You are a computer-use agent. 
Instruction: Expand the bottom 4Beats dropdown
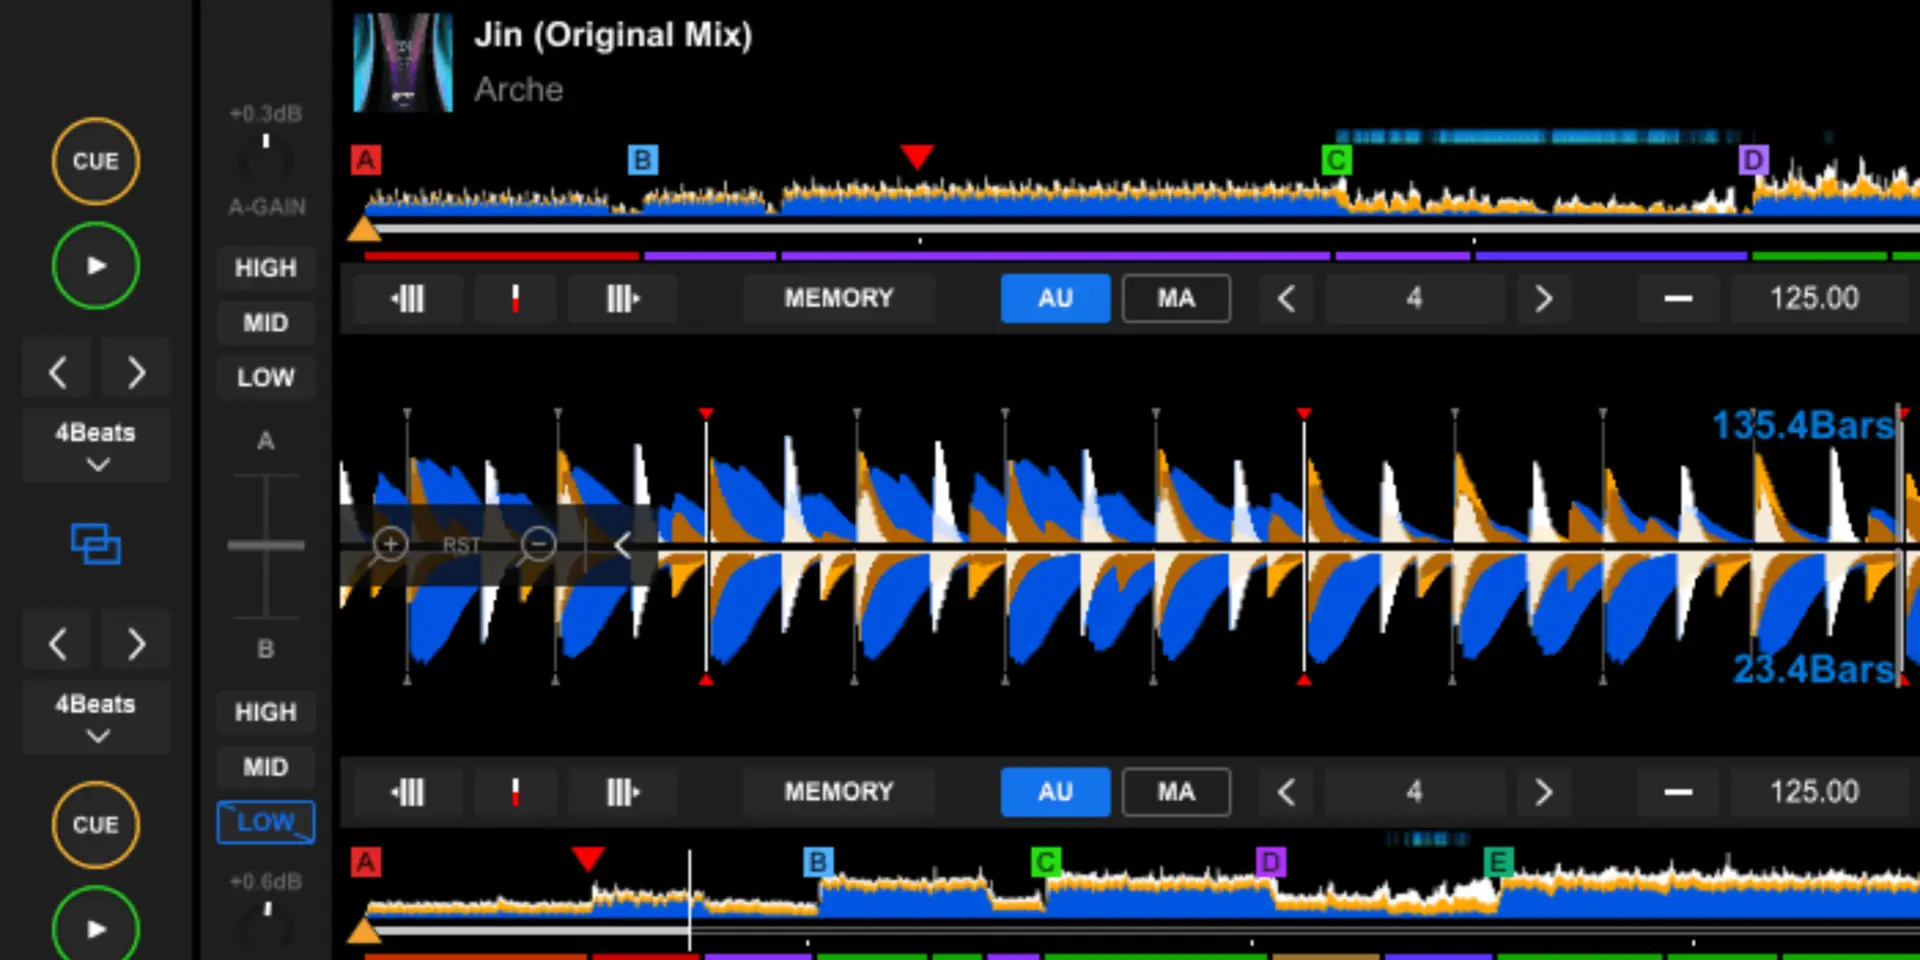coord(96,717)
